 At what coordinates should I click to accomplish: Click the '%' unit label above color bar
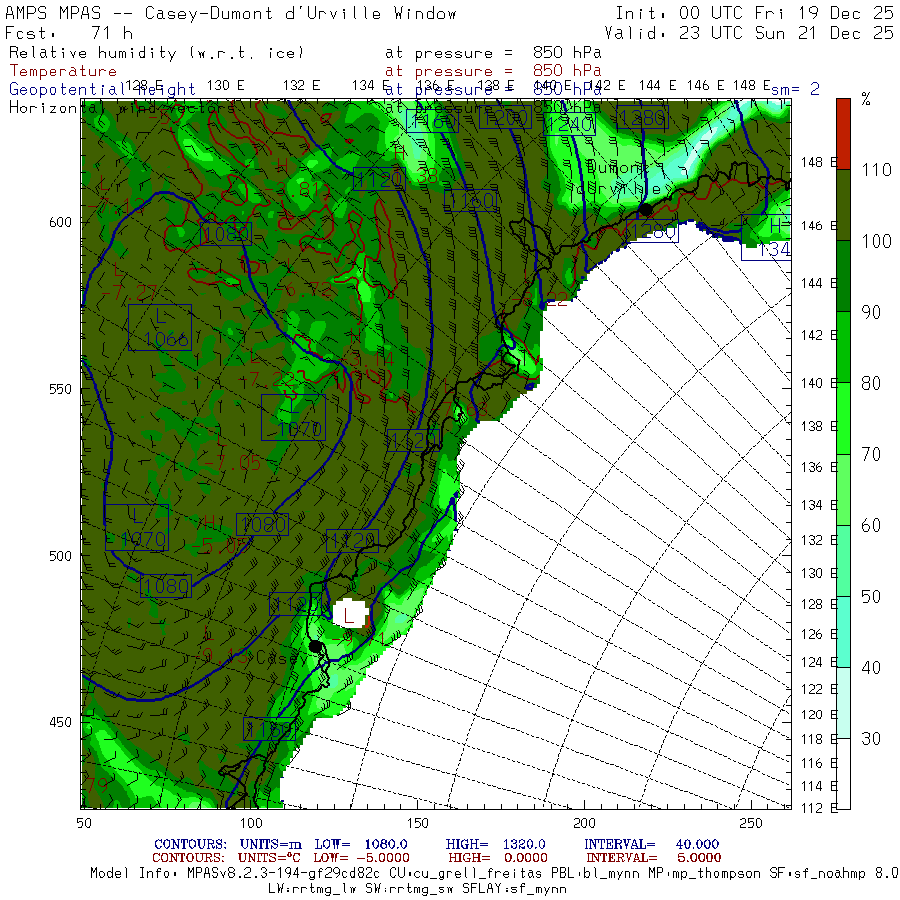pos(866,99)
